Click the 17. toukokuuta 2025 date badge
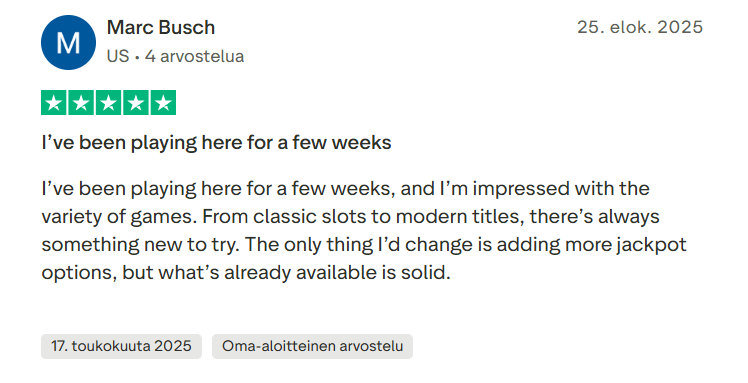 [121, 346]
